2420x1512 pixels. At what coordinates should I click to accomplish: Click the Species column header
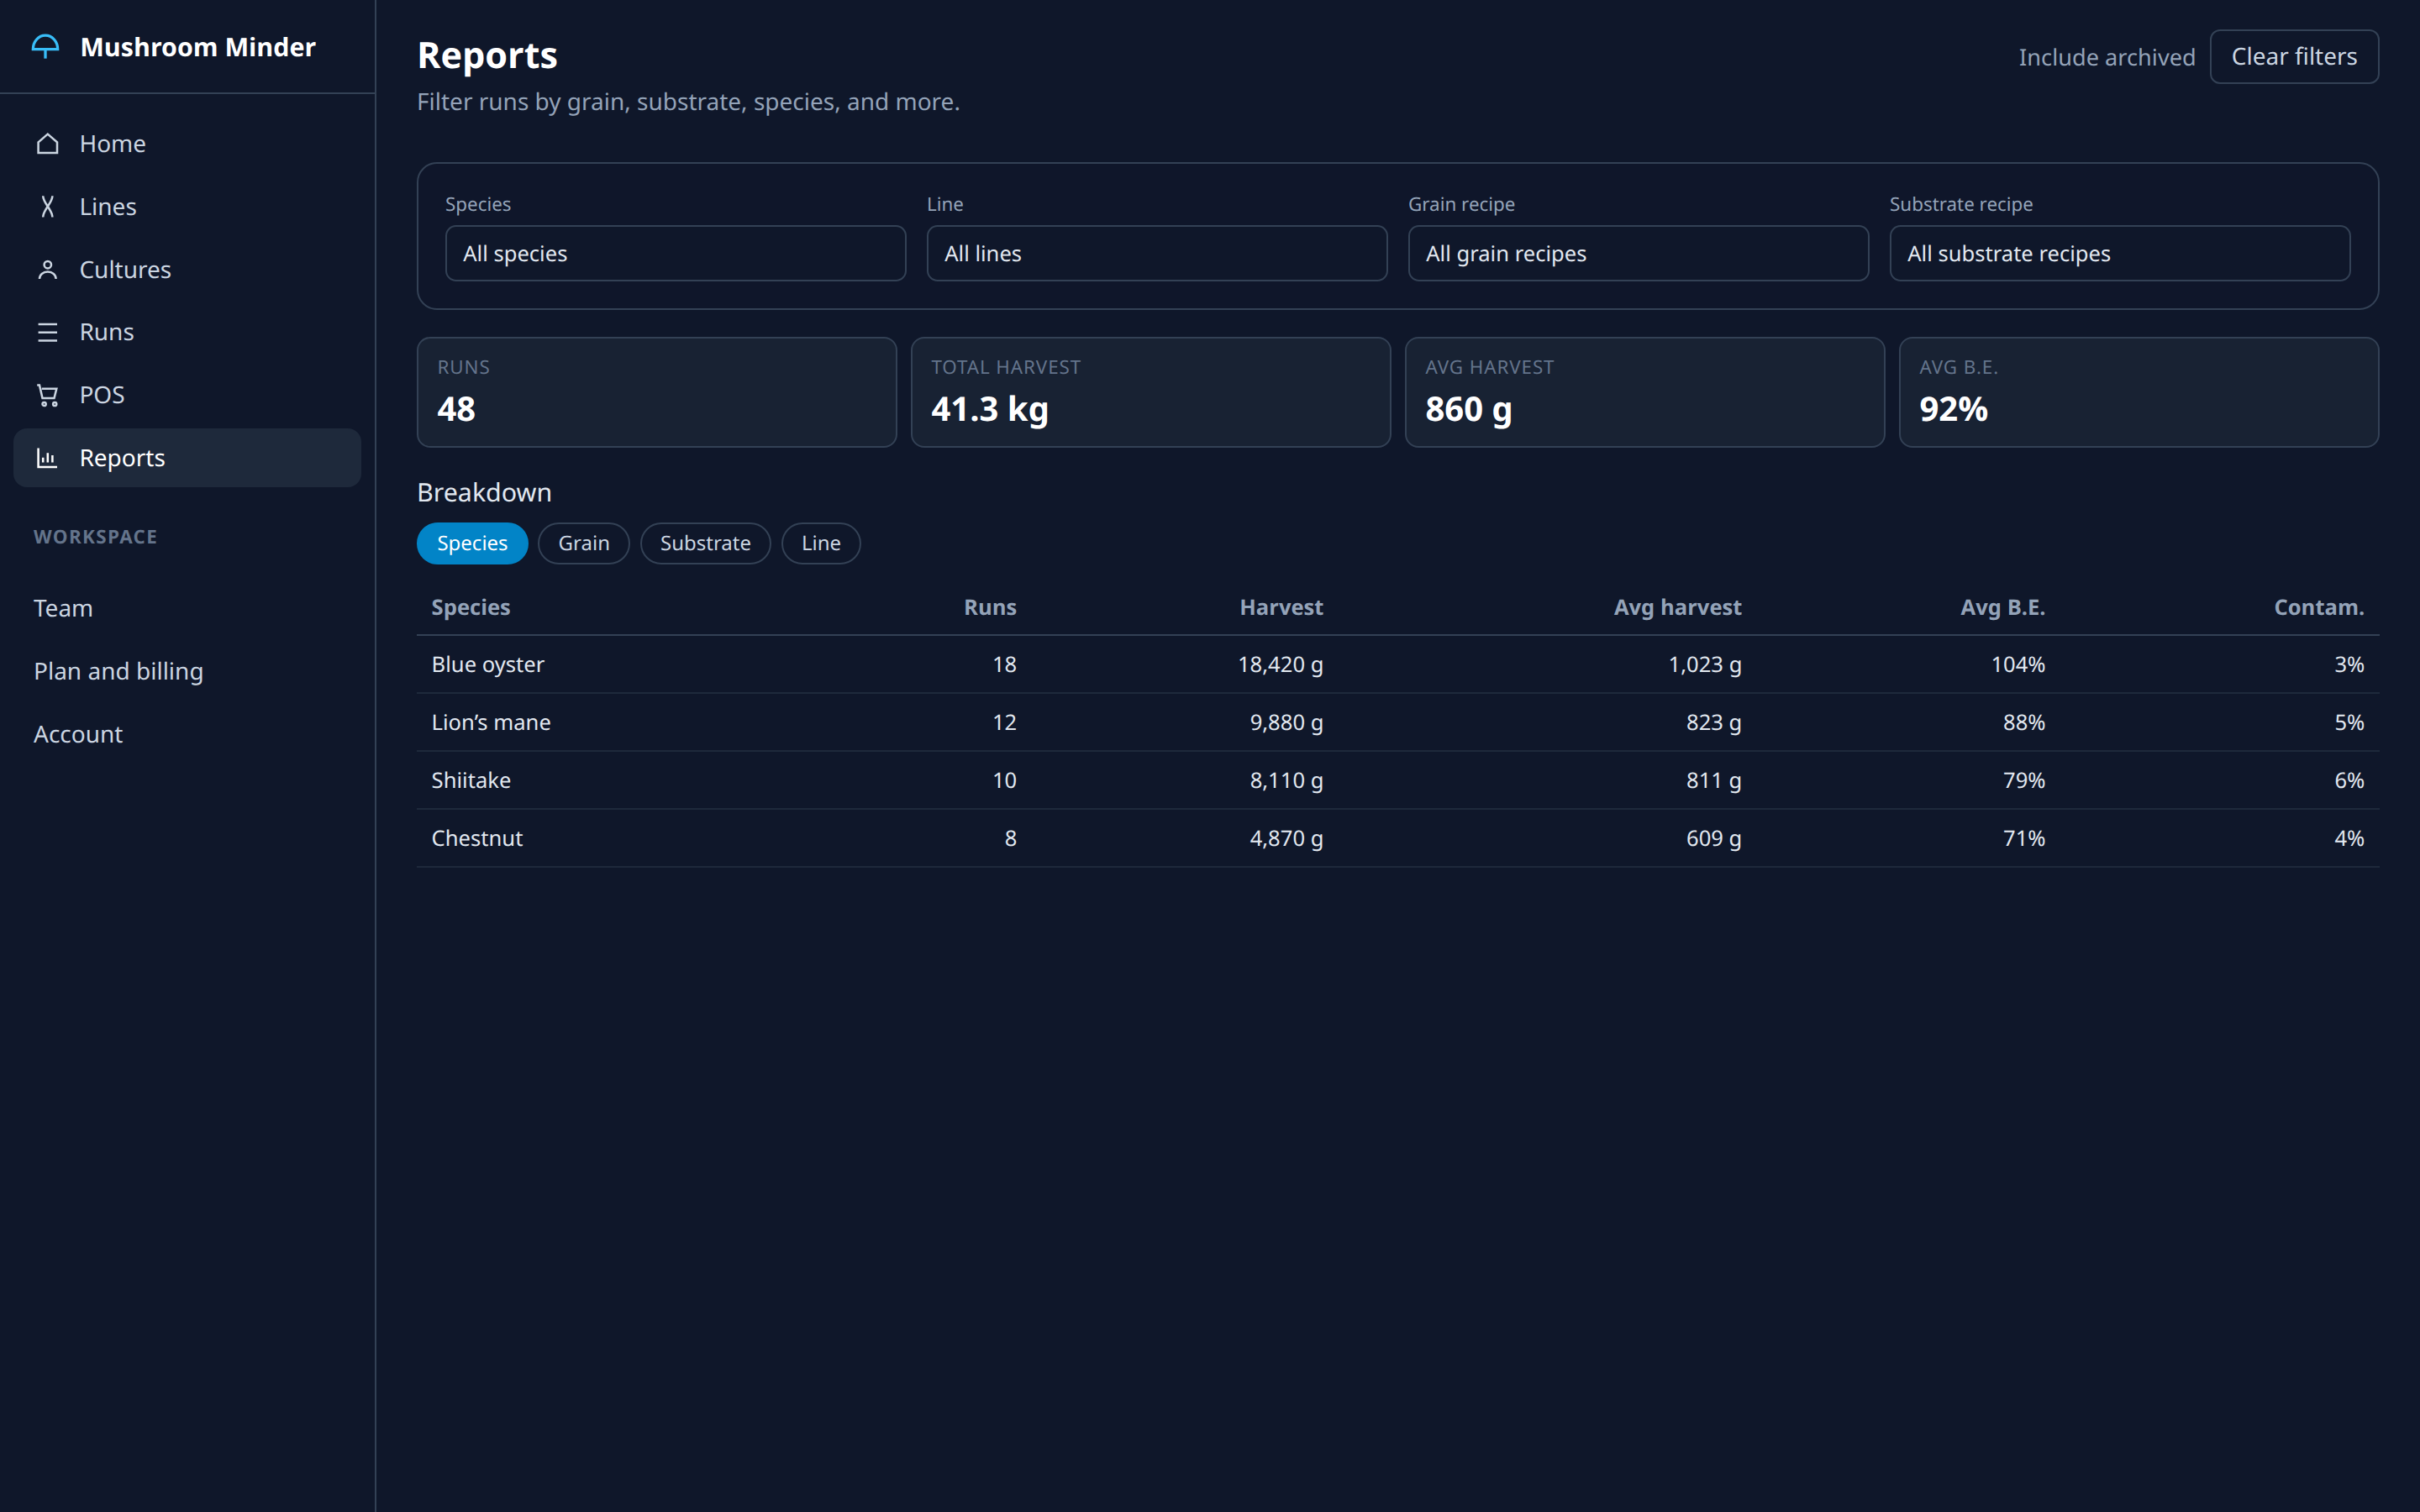point(470,607)
